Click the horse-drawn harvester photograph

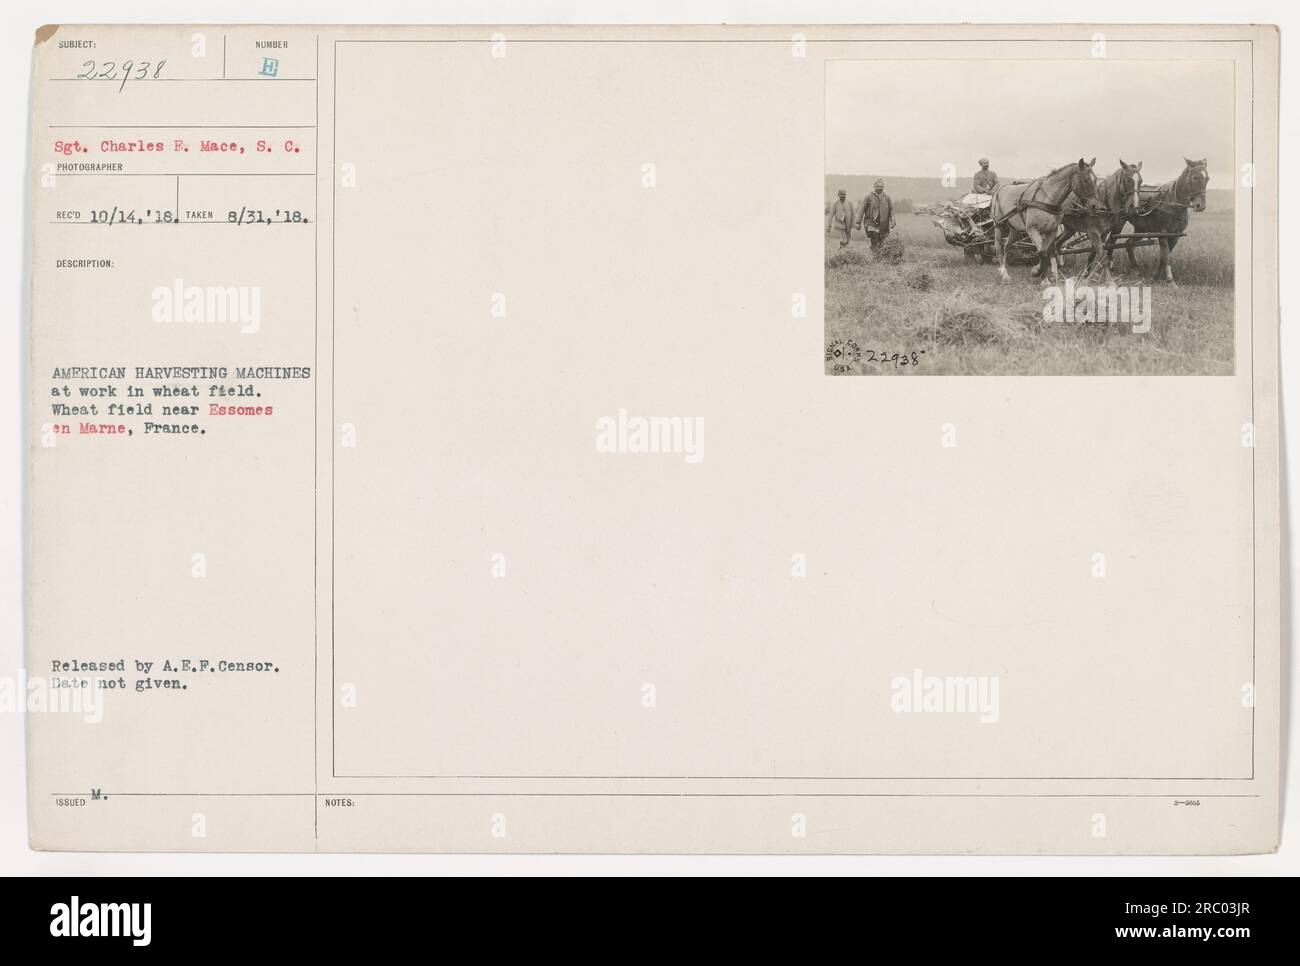(x=1029, y=217)
